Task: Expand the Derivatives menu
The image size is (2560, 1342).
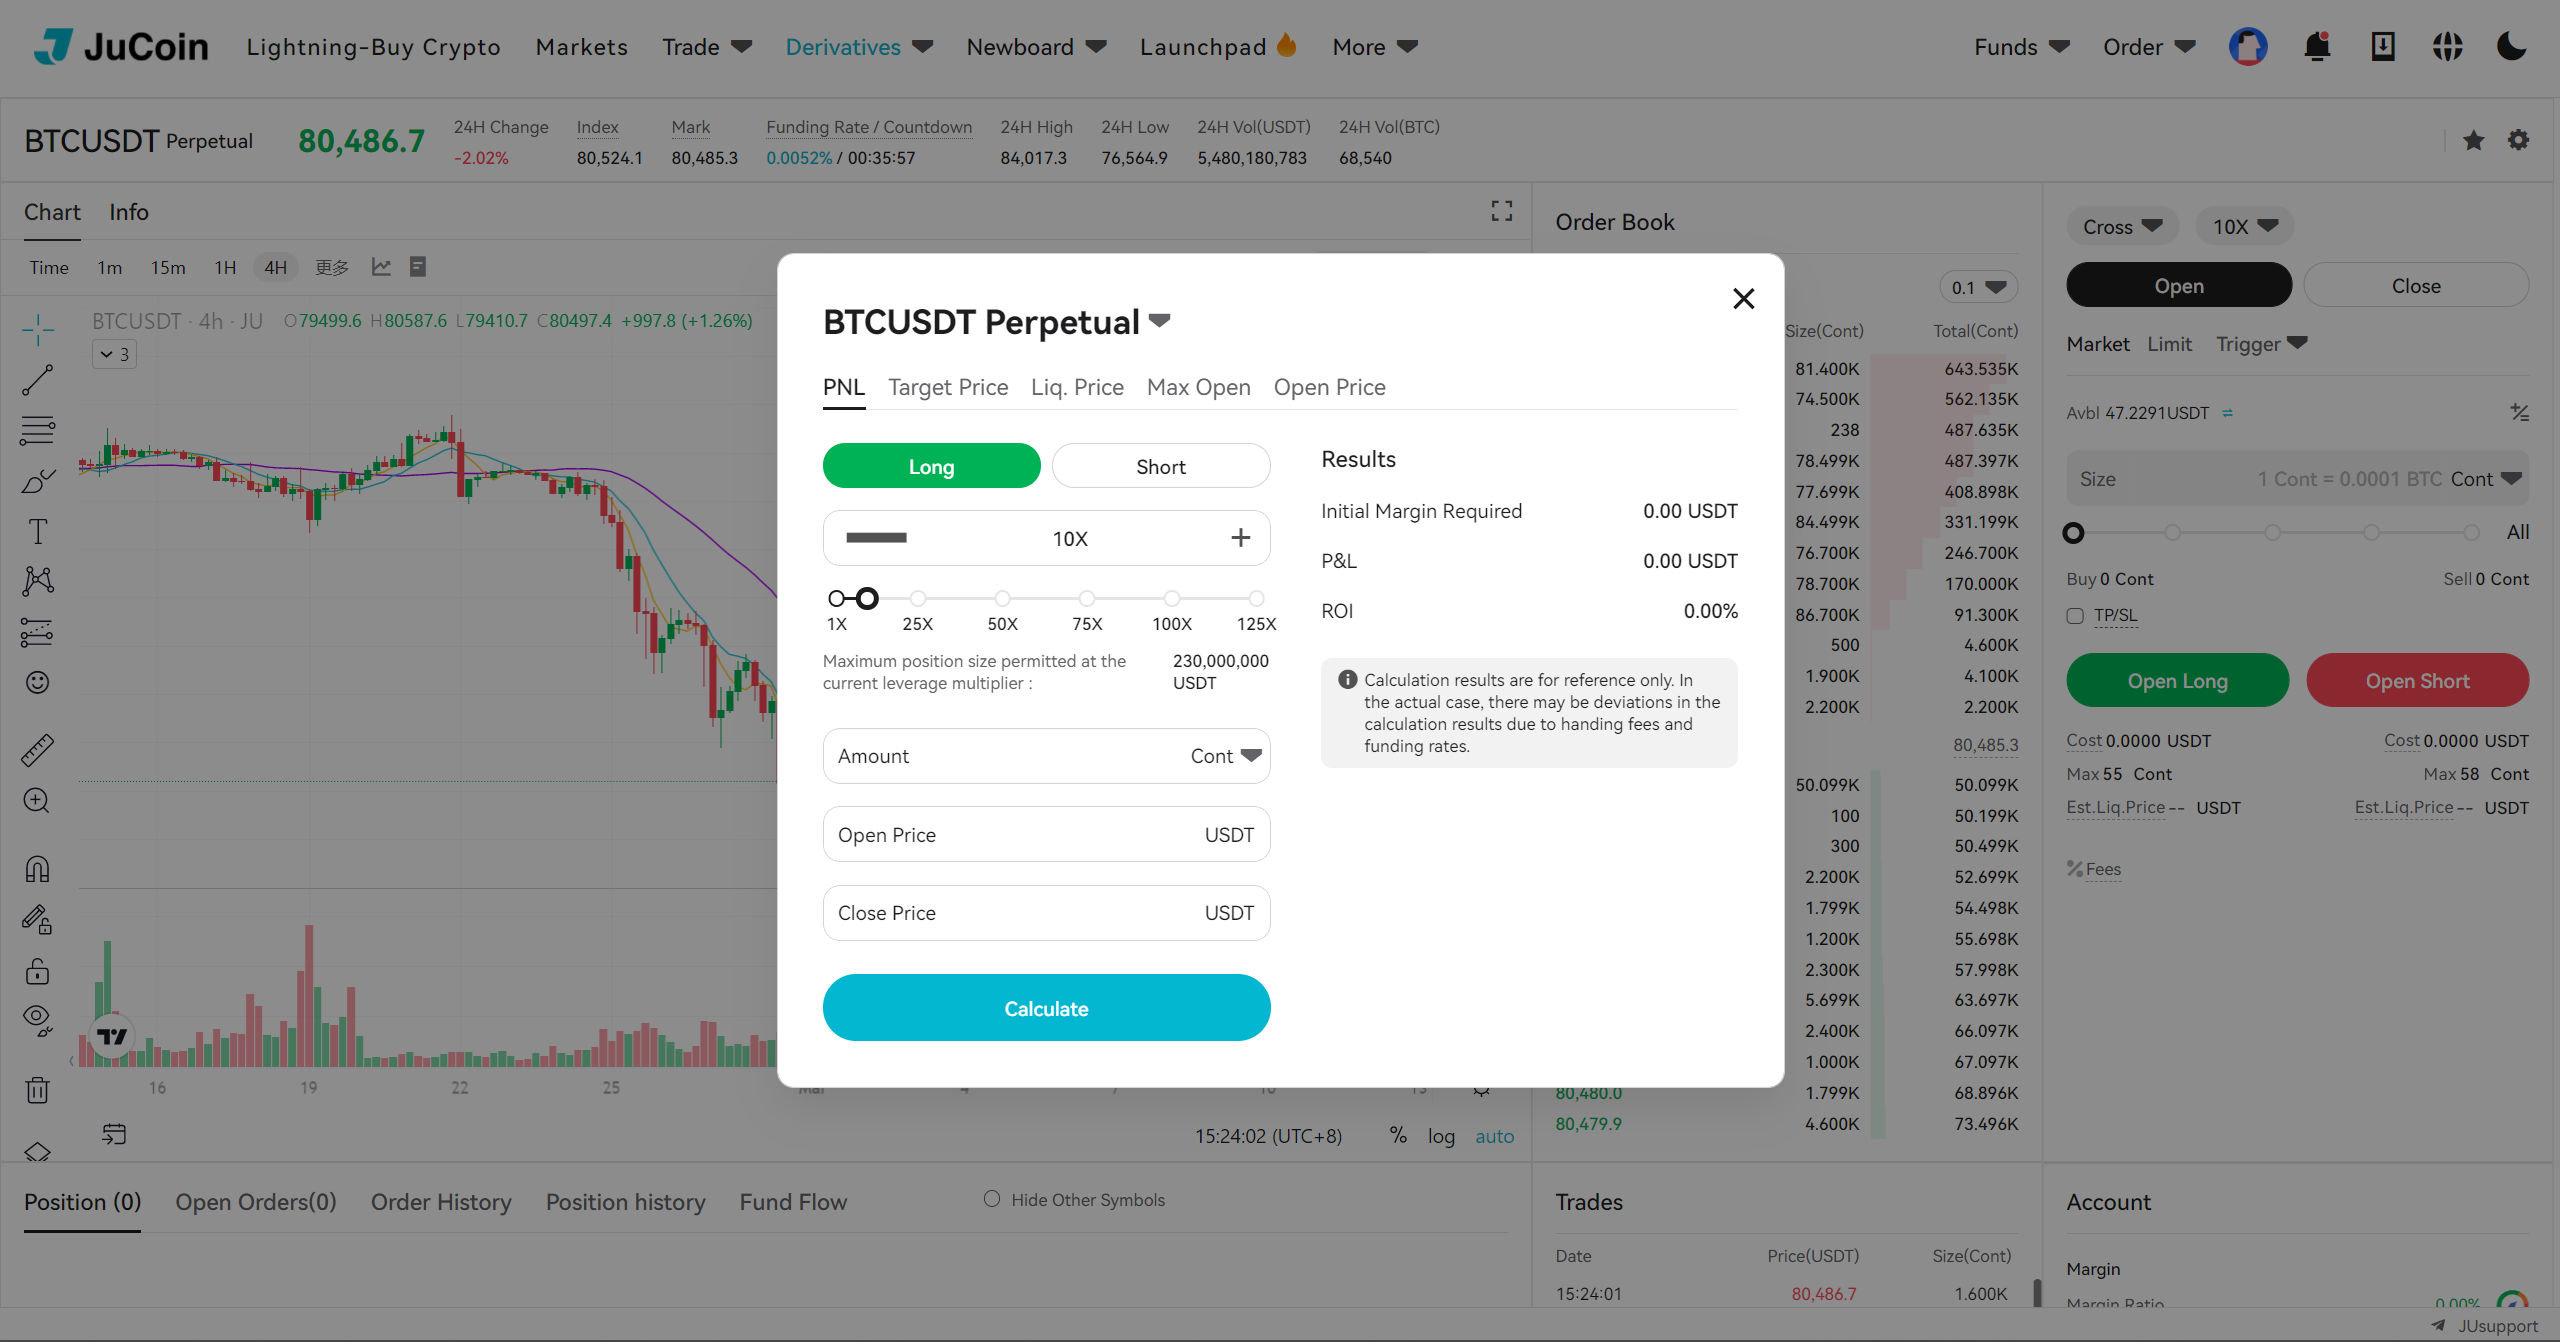Action: click(859, 47)
